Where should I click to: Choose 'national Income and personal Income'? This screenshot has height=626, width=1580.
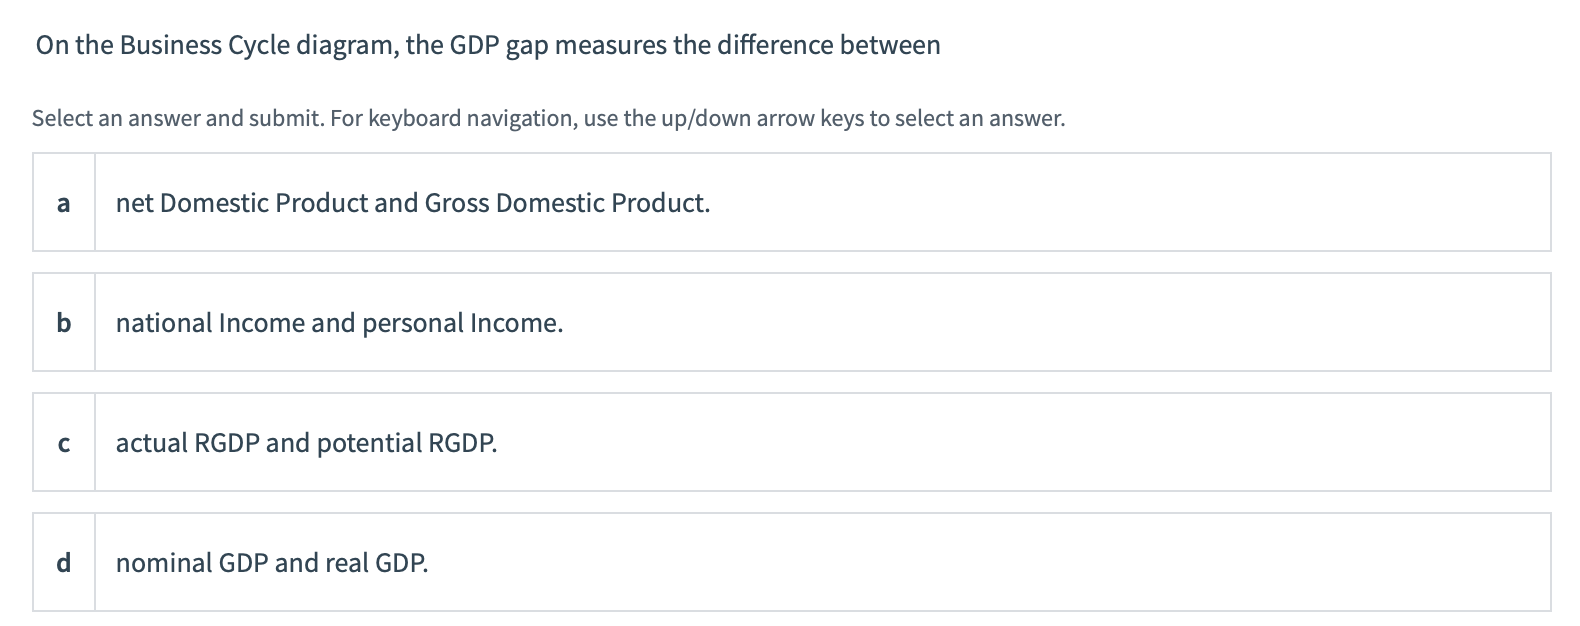tap(338, 322)
